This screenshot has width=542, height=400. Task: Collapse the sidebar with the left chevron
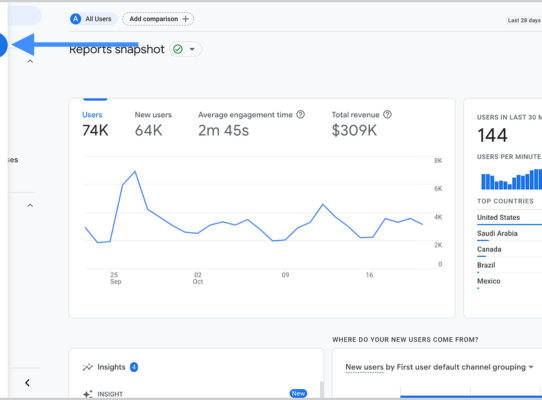coord(27,383)
